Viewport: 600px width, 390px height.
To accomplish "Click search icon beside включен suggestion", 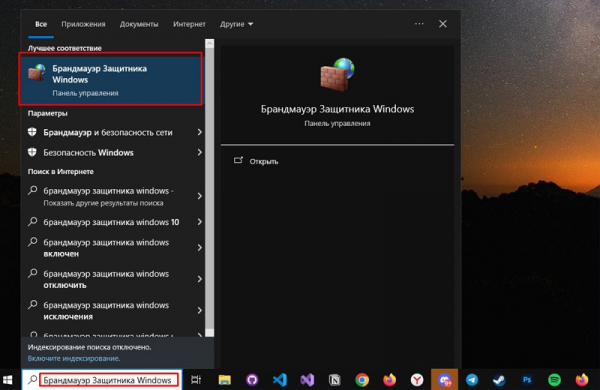I will tap(33, 242).
